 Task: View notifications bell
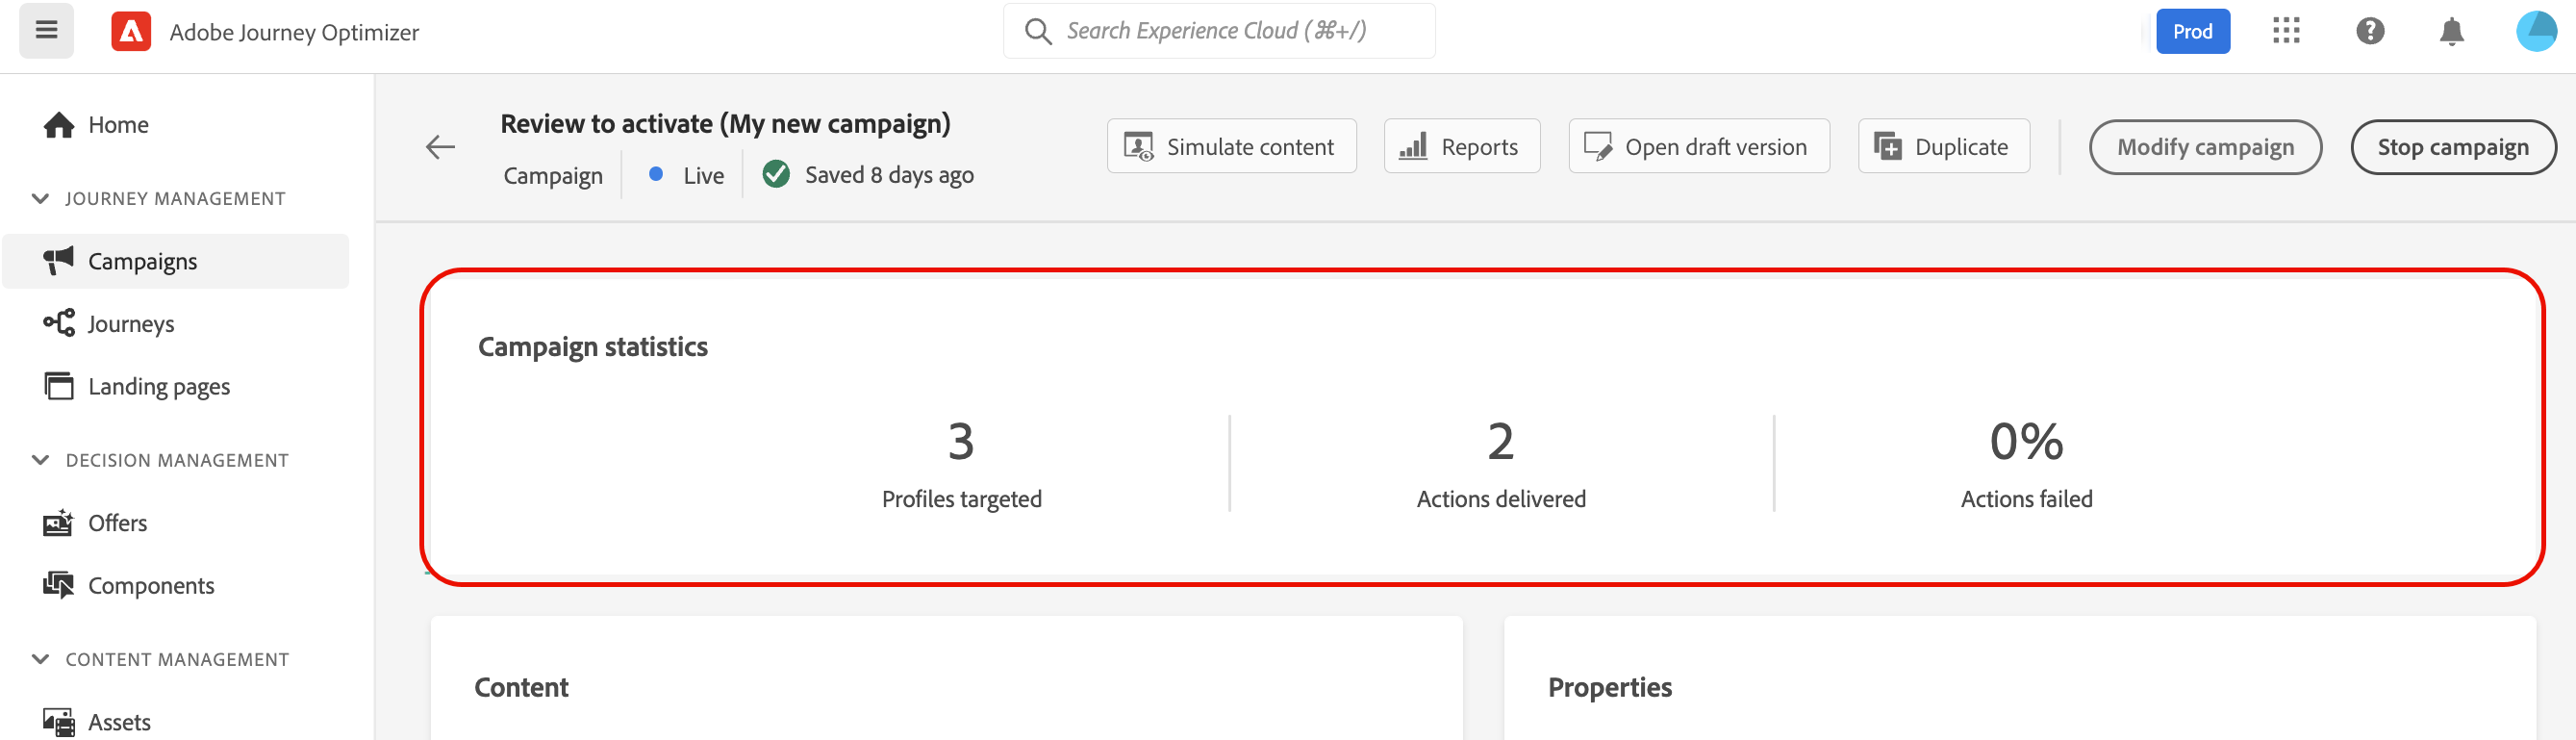[2451, 31]
